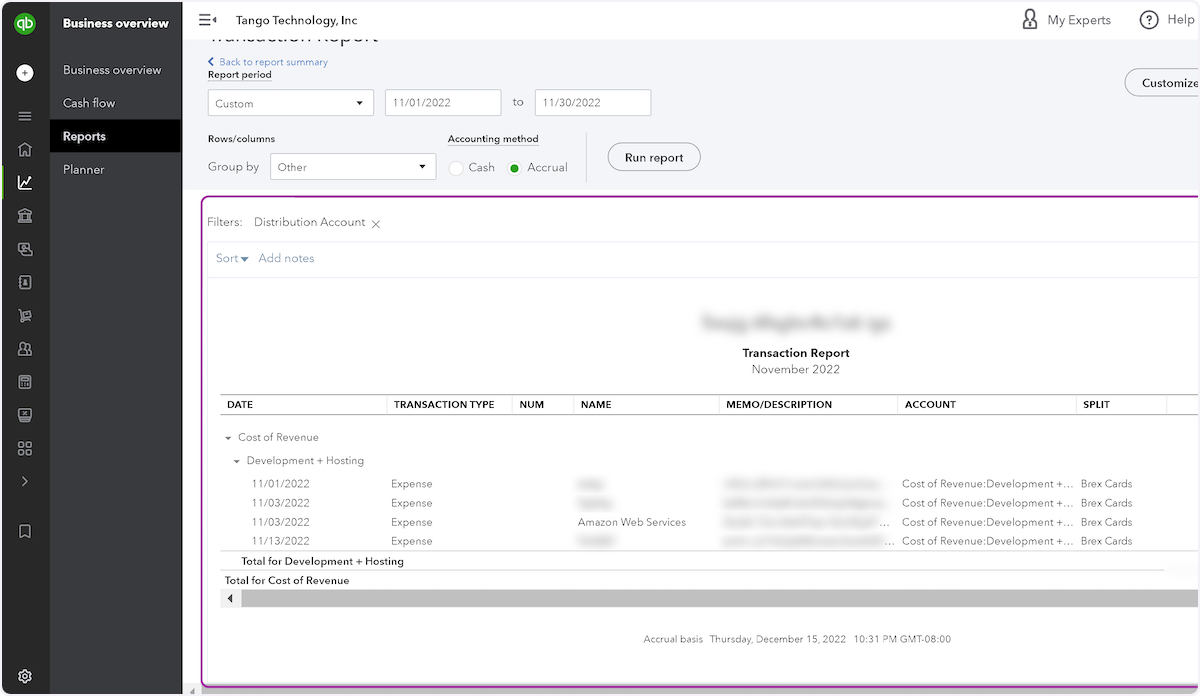Open the four-squares apps icon

(25, 448)
